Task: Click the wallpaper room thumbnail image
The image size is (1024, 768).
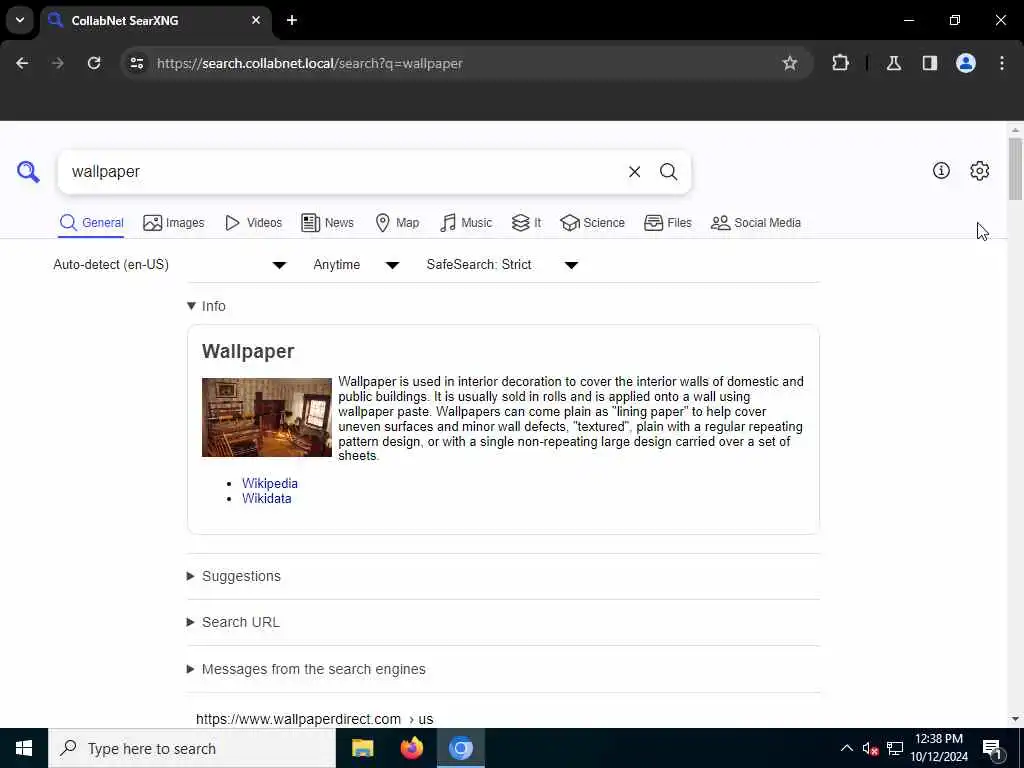Action: click(266, 417)
